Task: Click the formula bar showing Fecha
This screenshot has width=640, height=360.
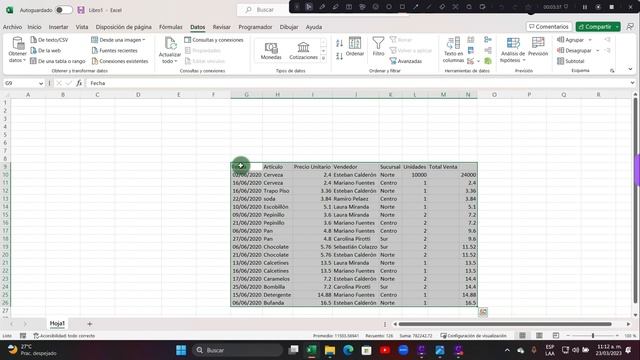Action: coord(359,83)
